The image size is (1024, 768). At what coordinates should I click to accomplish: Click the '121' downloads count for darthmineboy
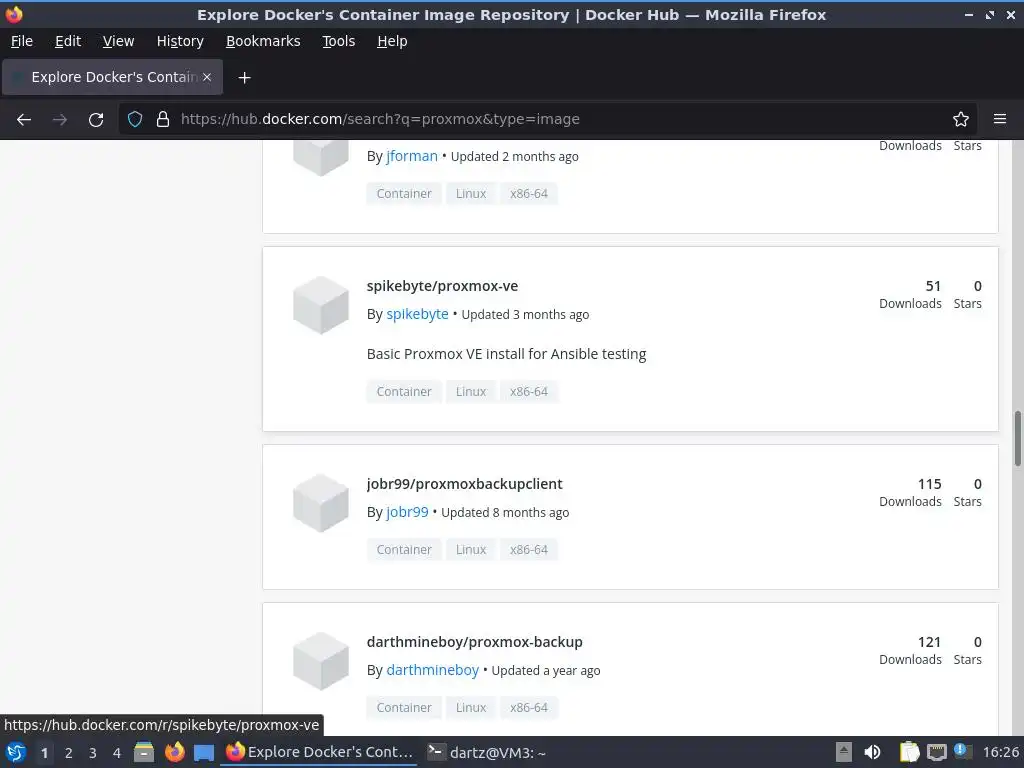coord(929,642)
